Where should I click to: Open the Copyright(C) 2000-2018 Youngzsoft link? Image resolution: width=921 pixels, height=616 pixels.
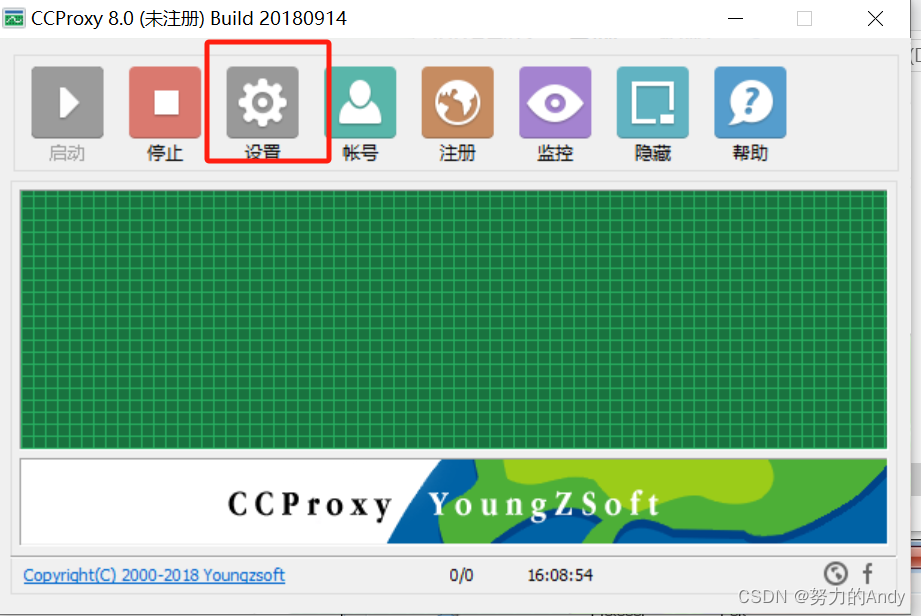154,575
